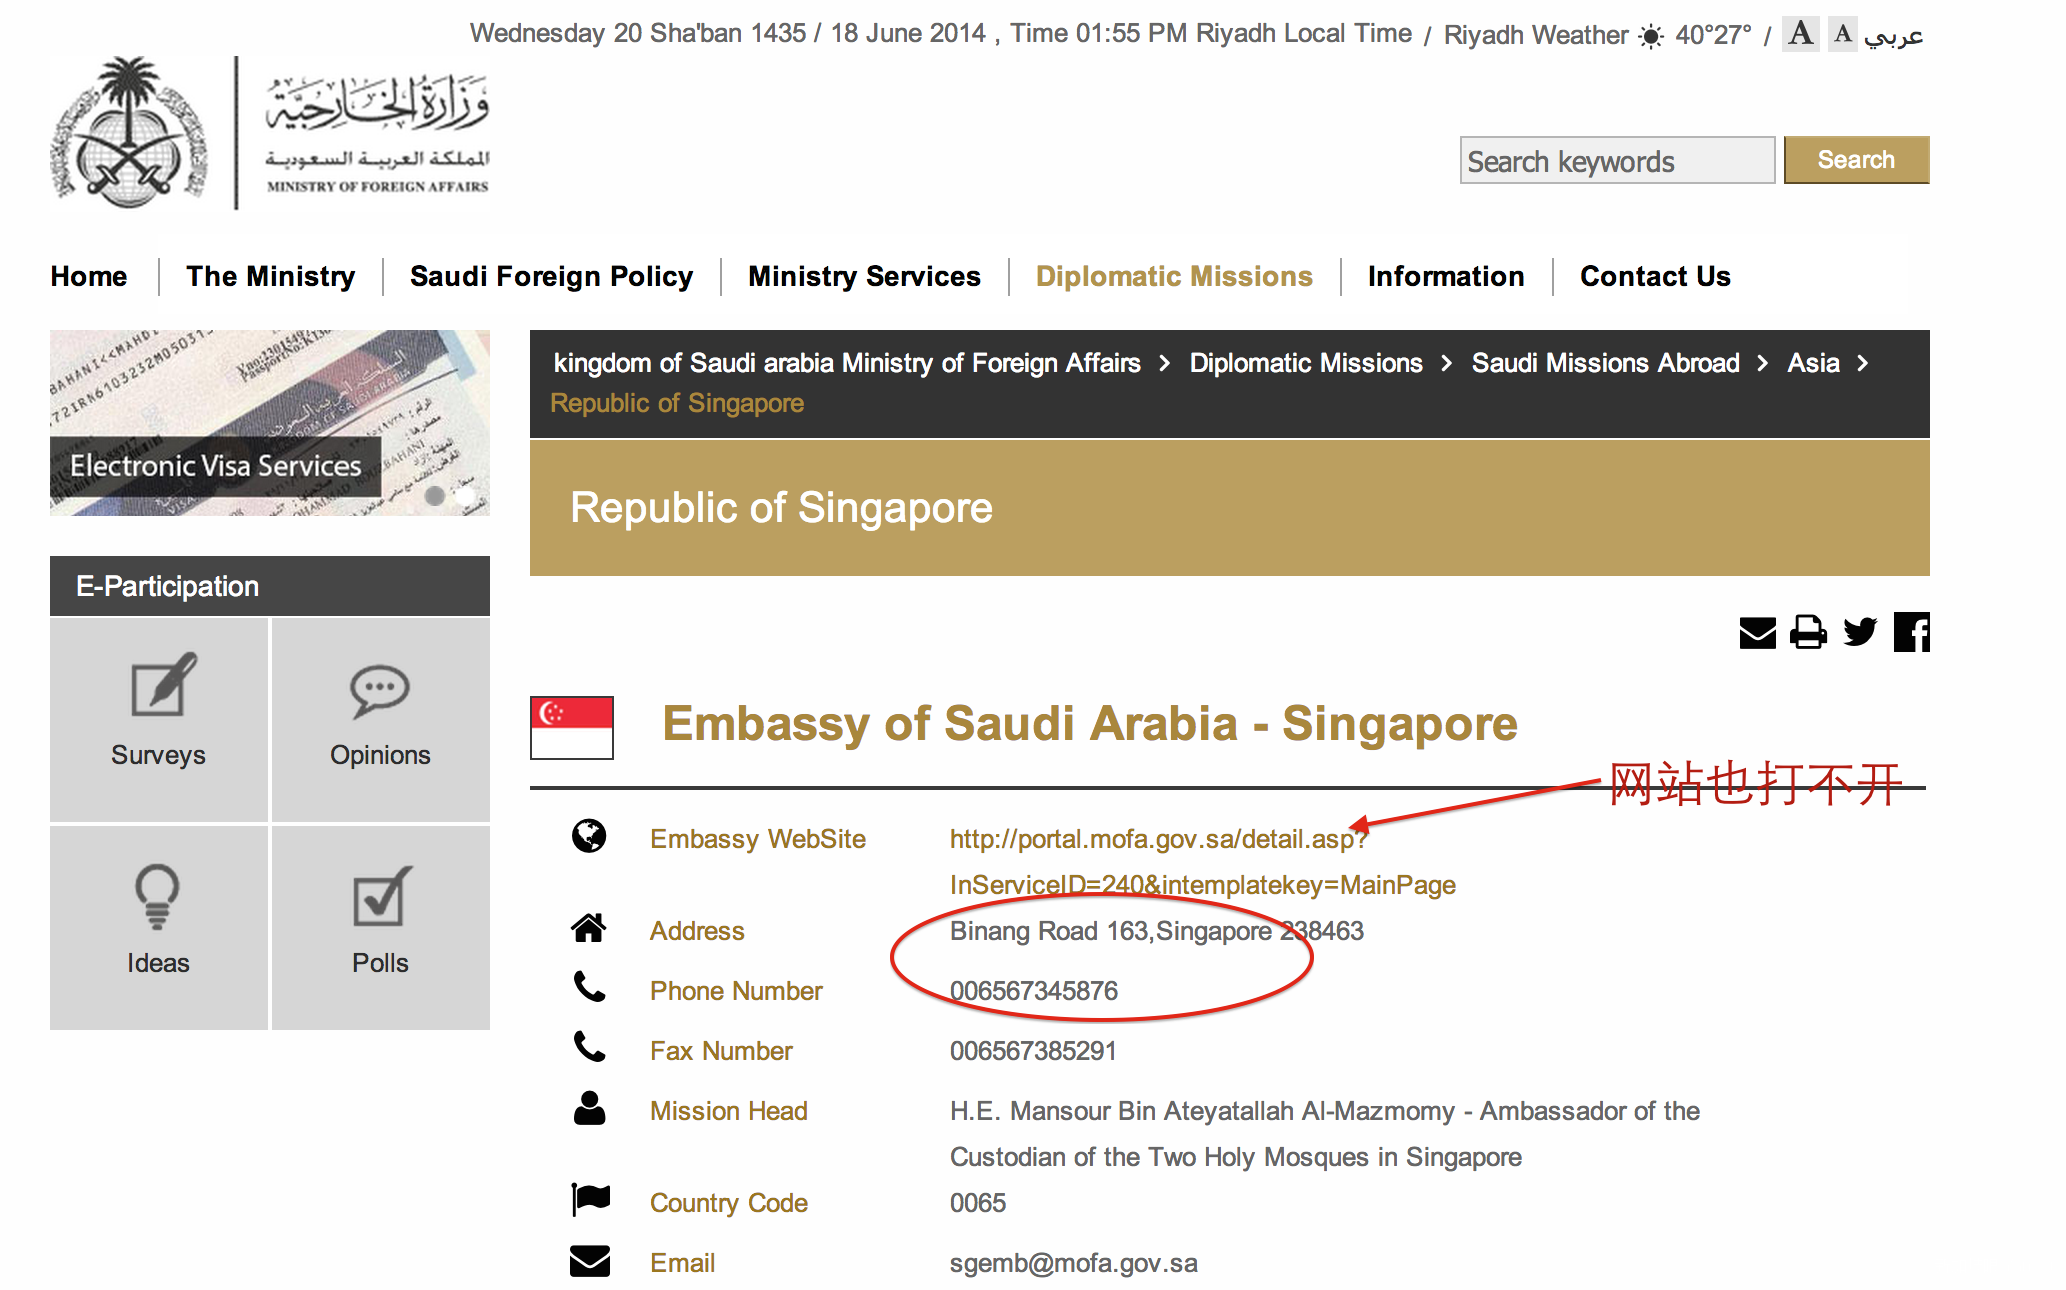
Task: Share page via Facebook icon
Action: pyautogui.click(x=1911, y=633)
